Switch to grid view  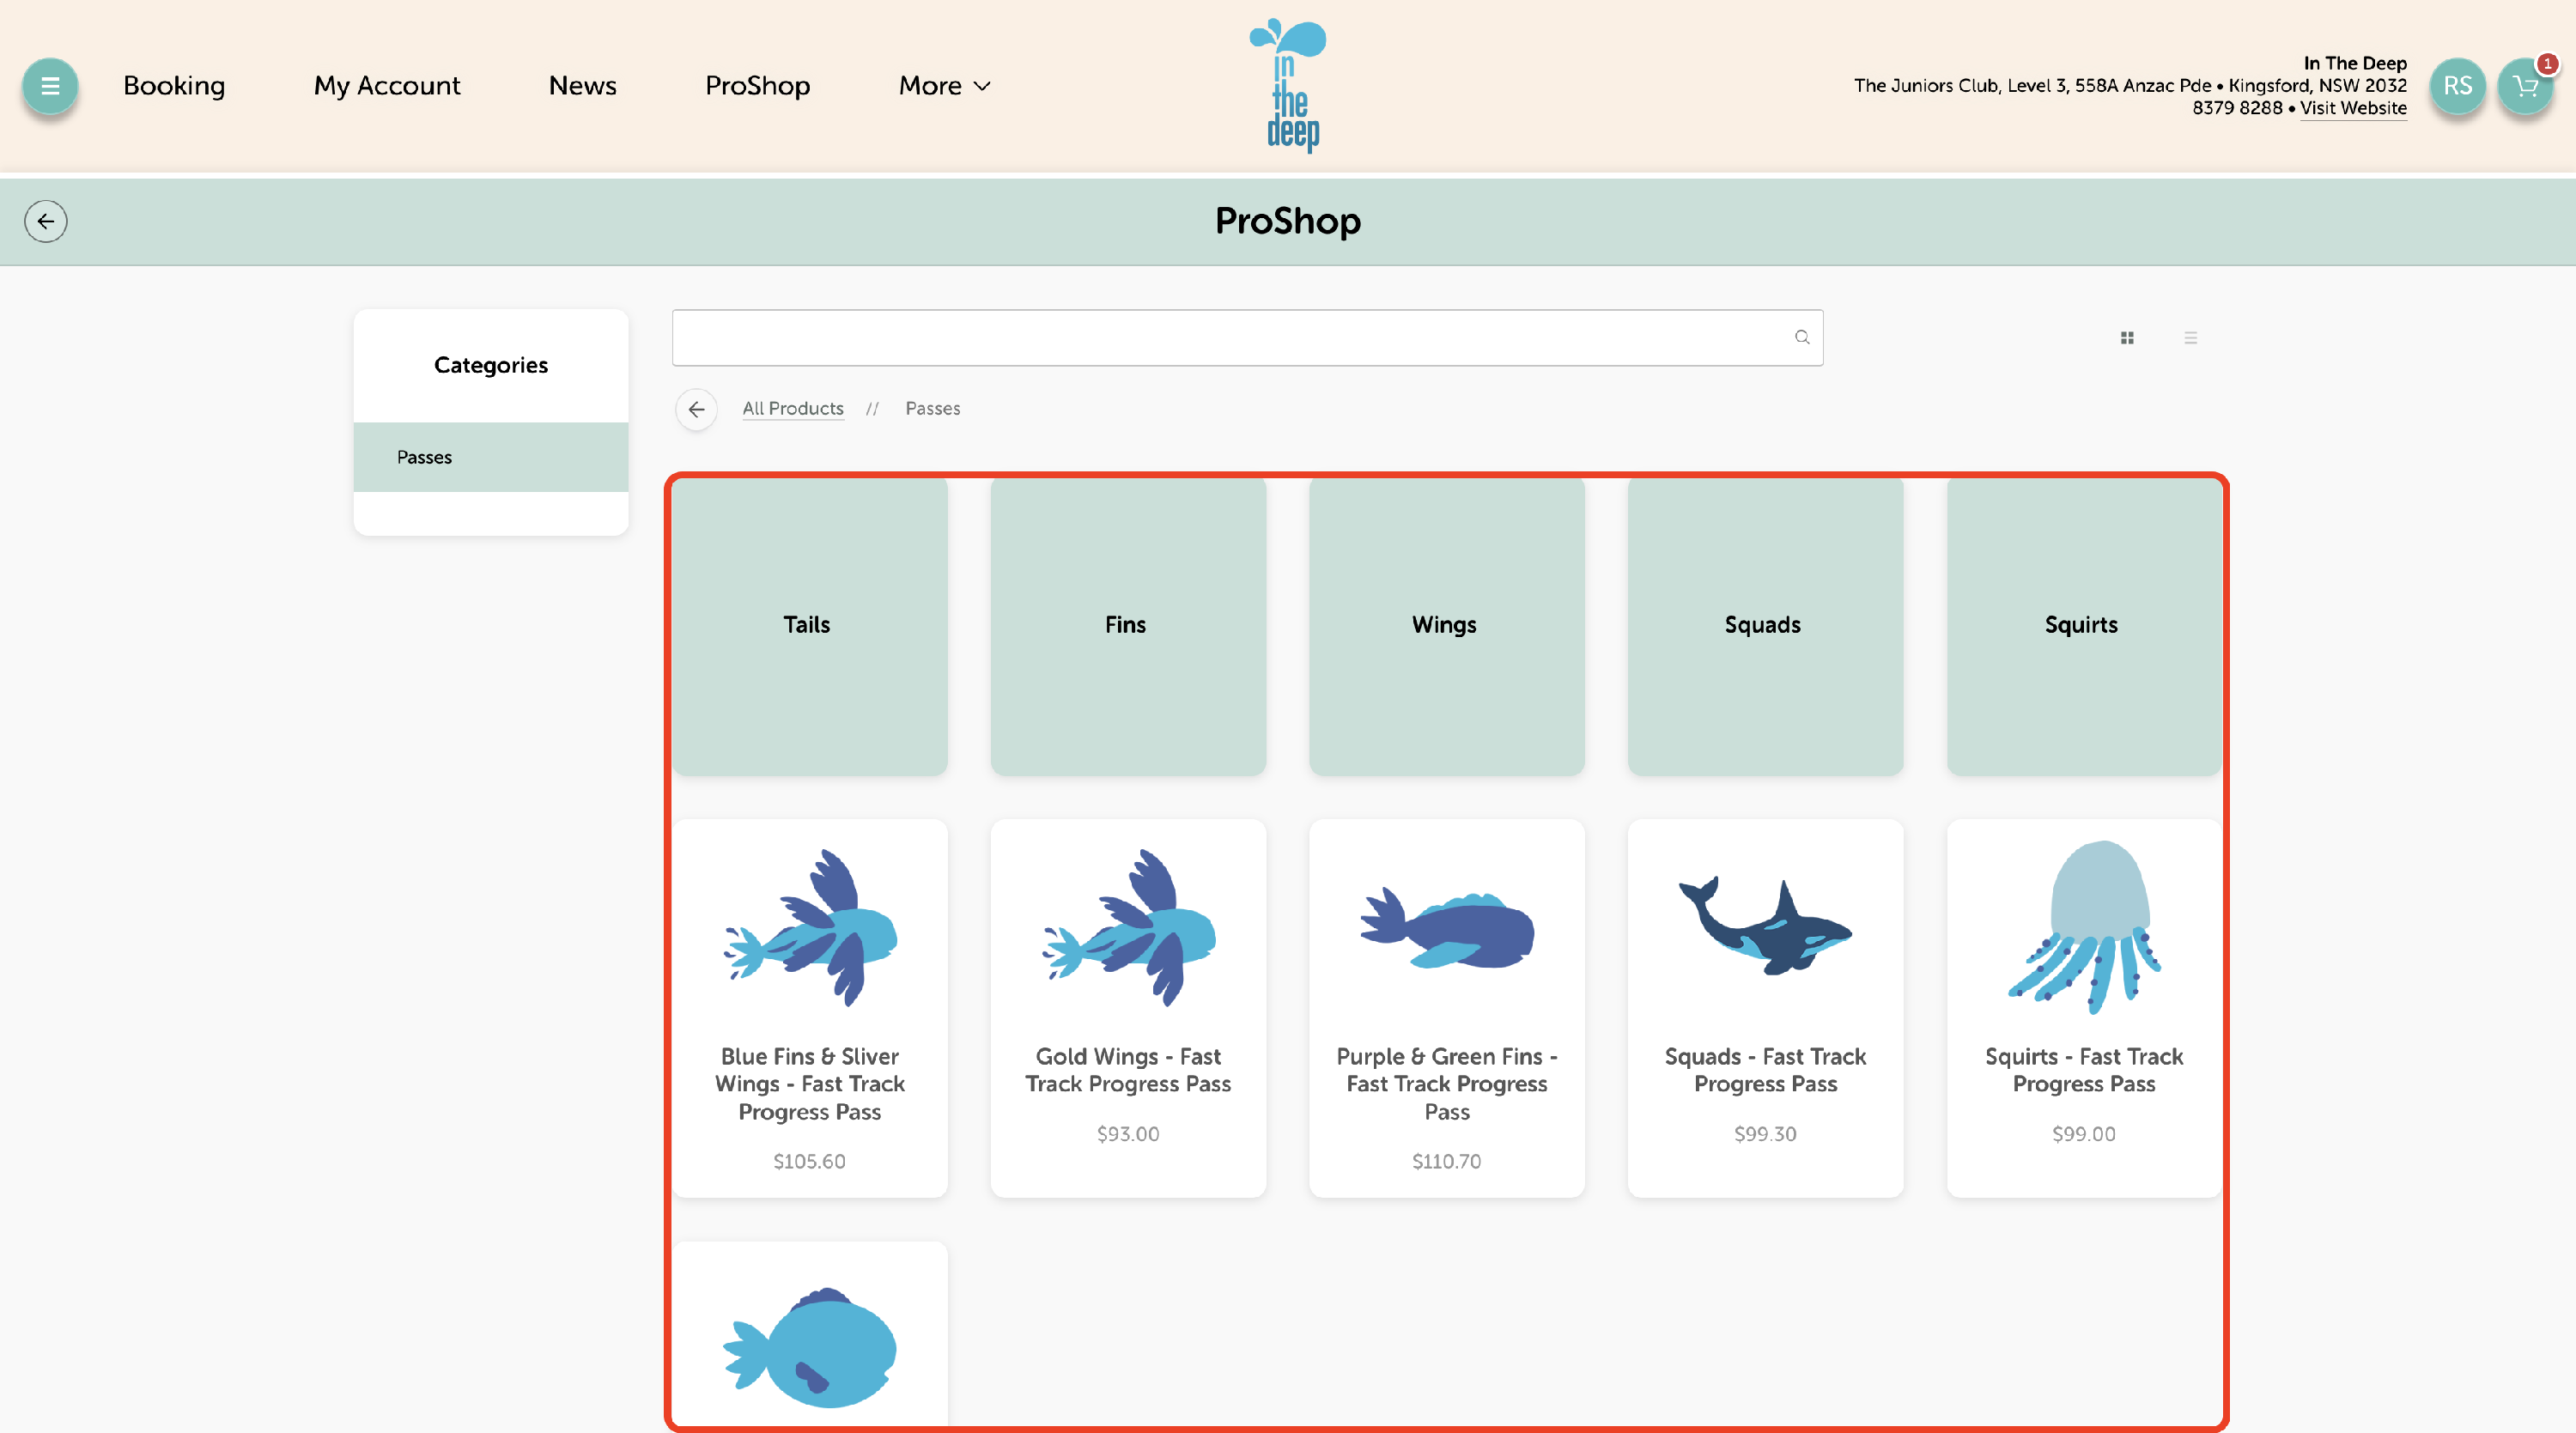click(x=2127, y=338)
